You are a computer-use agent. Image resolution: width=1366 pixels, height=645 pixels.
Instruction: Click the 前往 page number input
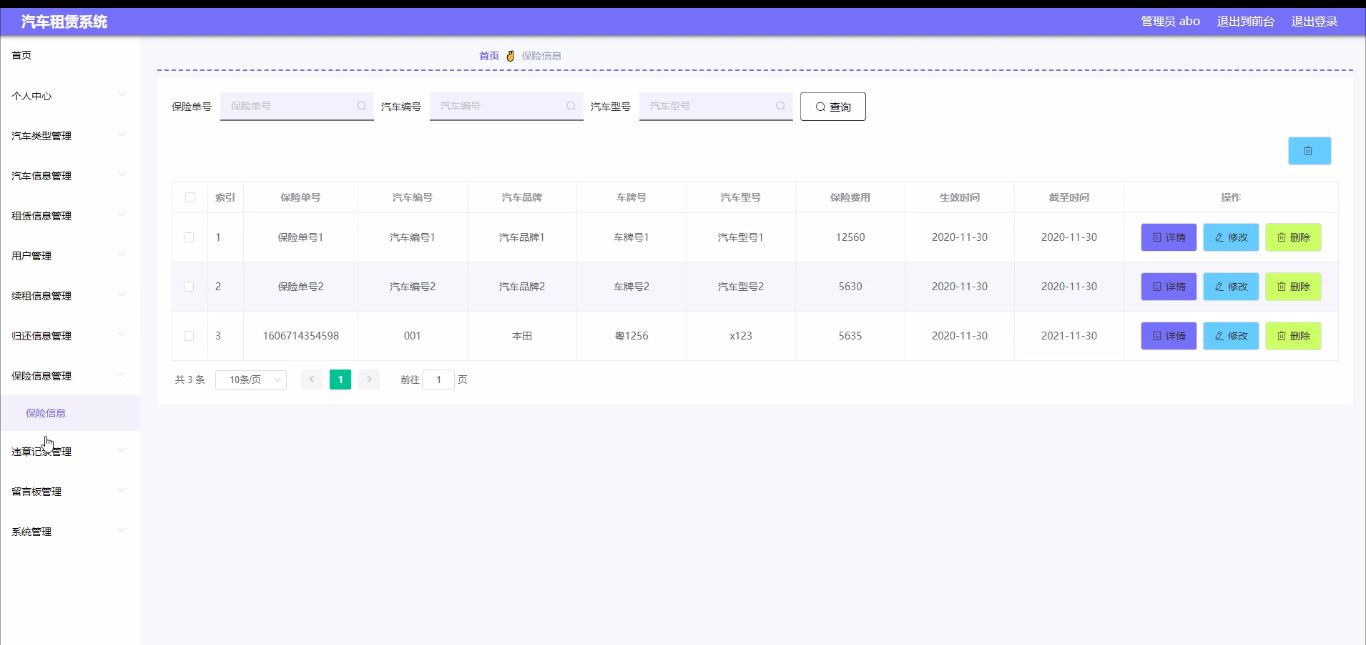(438, 380)
